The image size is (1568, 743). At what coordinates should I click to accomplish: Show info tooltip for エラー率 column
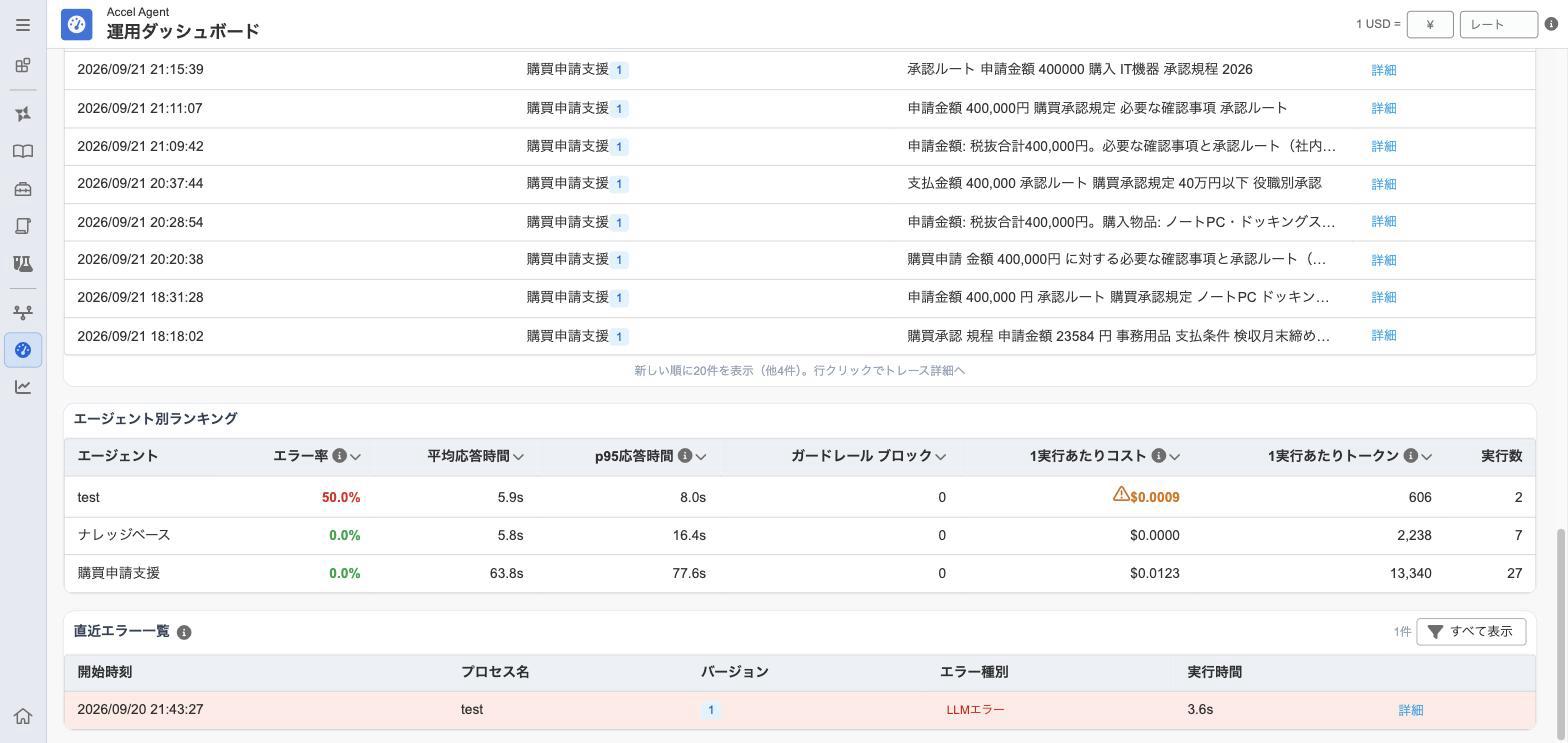coord(340,456)
